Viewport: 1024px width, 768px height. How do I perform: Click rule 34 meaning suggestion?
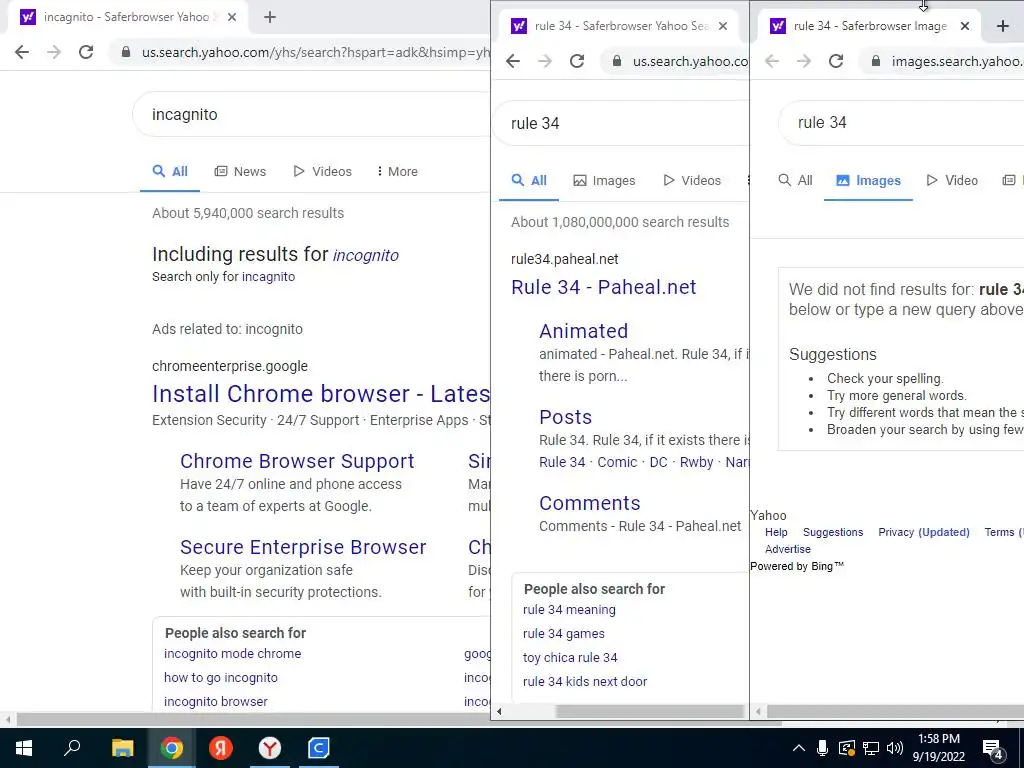(569, 610)
